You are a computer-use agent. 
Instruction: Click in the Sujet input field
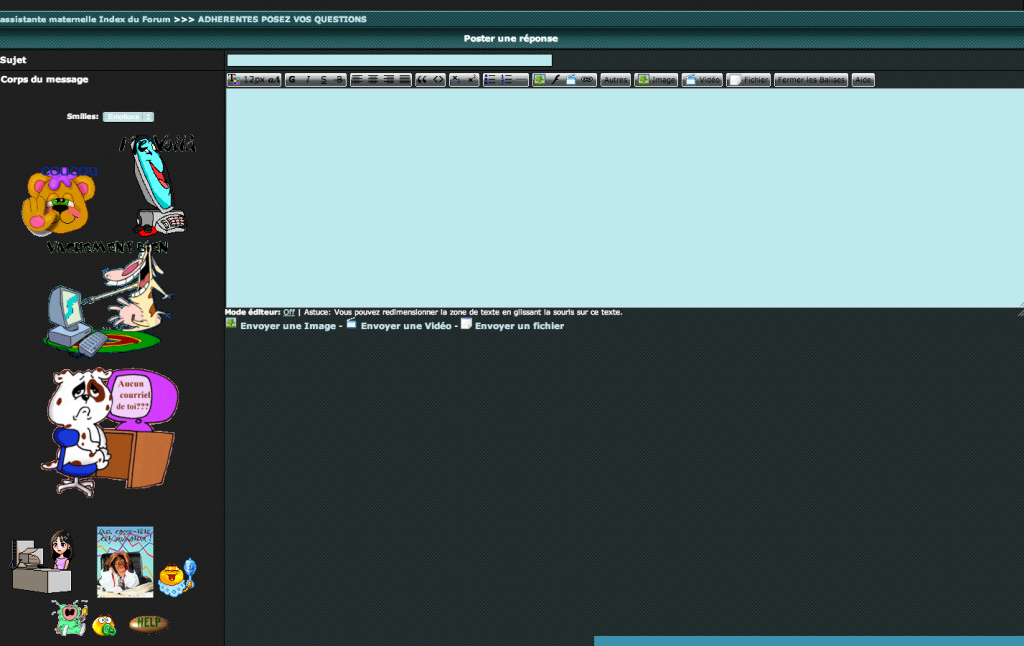[x=389, y=60]
